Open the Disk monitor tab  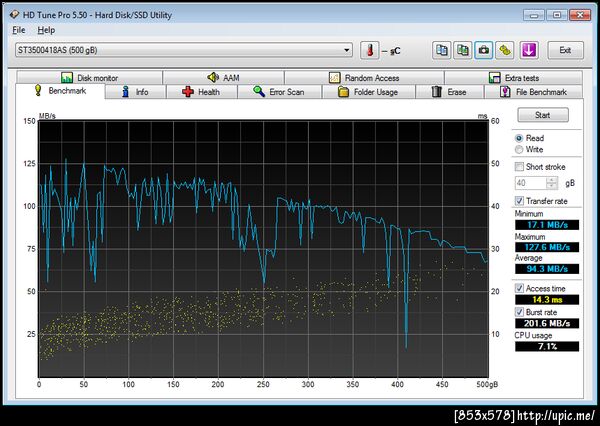click(x=90, y=78)
